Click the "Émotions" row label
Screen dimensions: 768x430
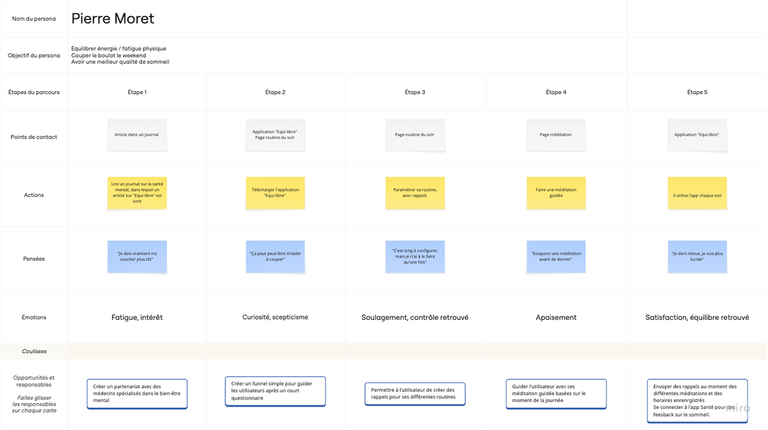click(x=34, y=317)
